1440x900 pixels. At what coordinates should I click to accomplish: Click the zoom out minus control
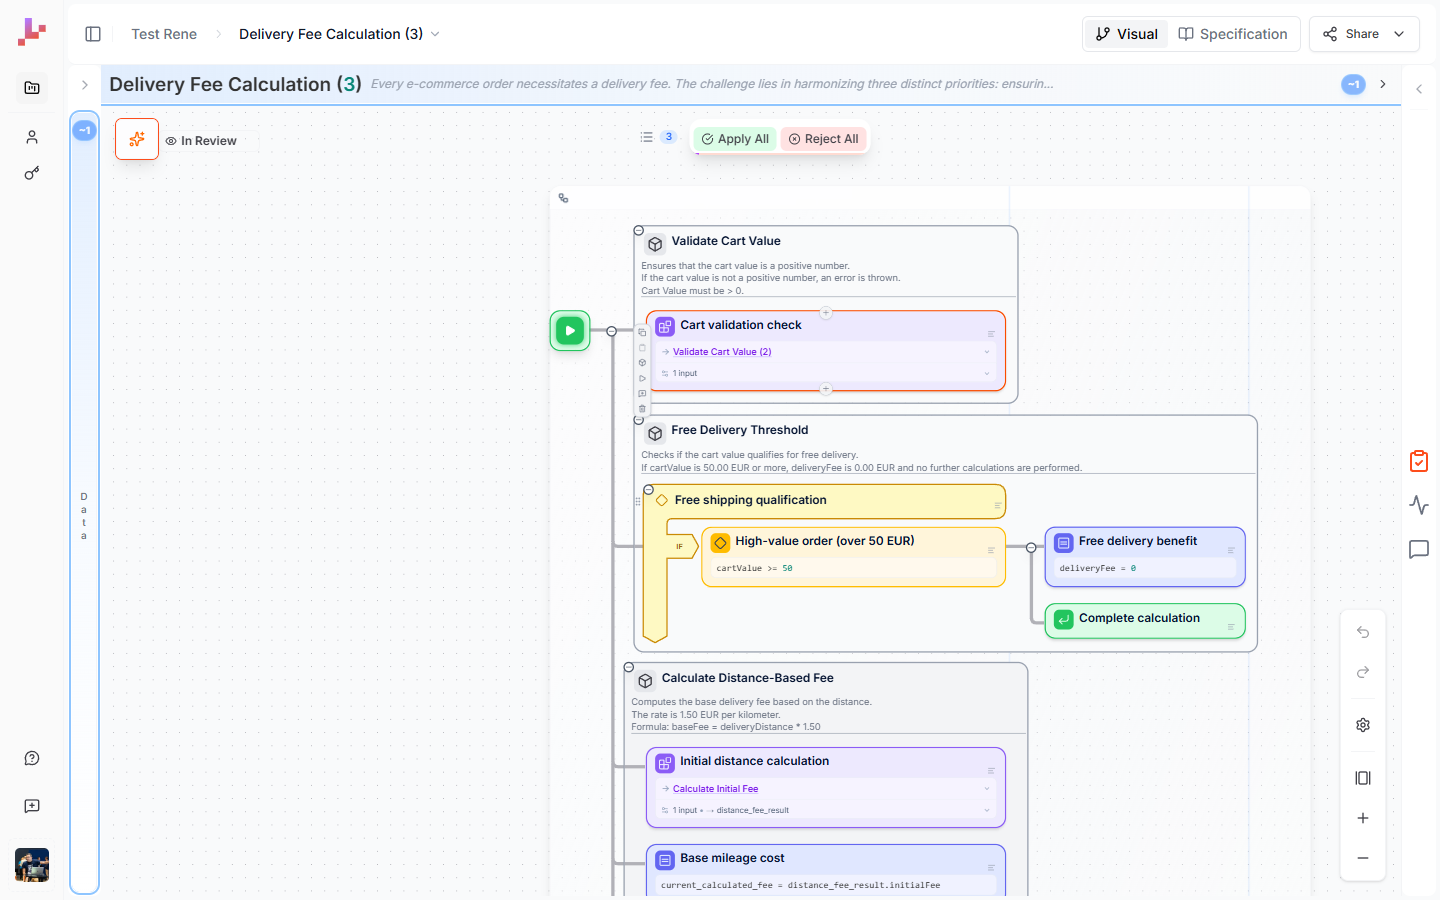tap(1362, 857)
